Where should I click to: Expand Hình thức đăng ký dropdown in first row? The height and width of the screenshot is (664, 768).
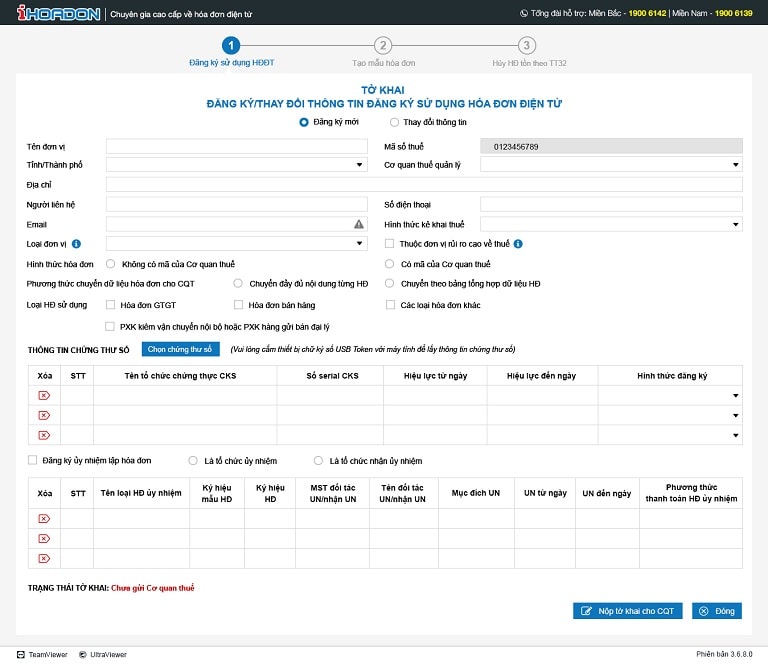(x=736, y=396)
